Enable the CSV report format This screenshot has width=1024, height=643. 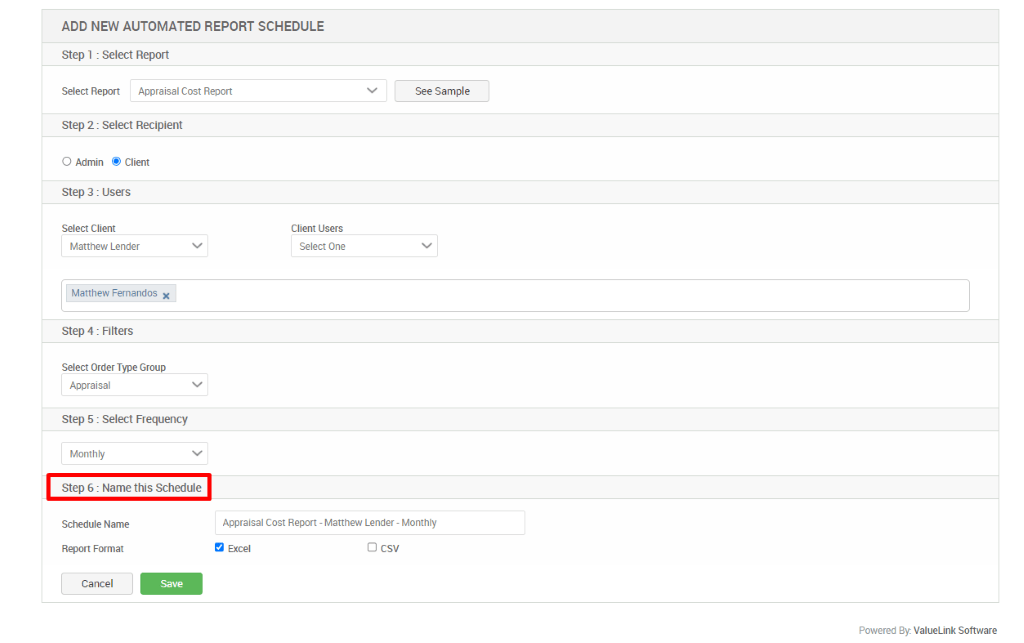pyautogui.click(x=371, y=547)
